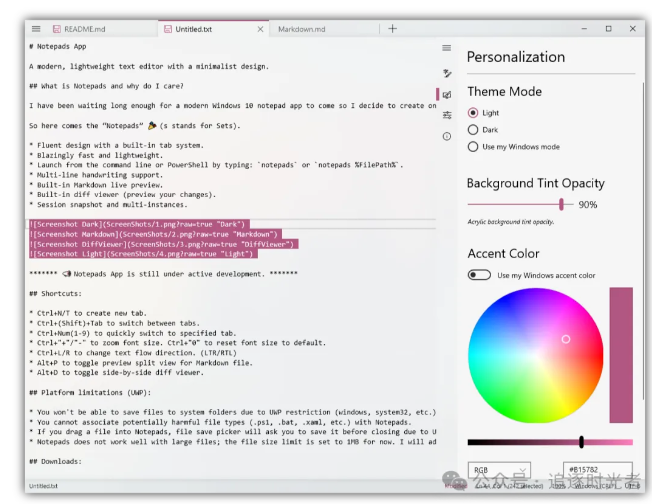Viewport: 652px width, 504px height.
Task: Switch to the Markdown.md tab
Action: coord(302,29)
